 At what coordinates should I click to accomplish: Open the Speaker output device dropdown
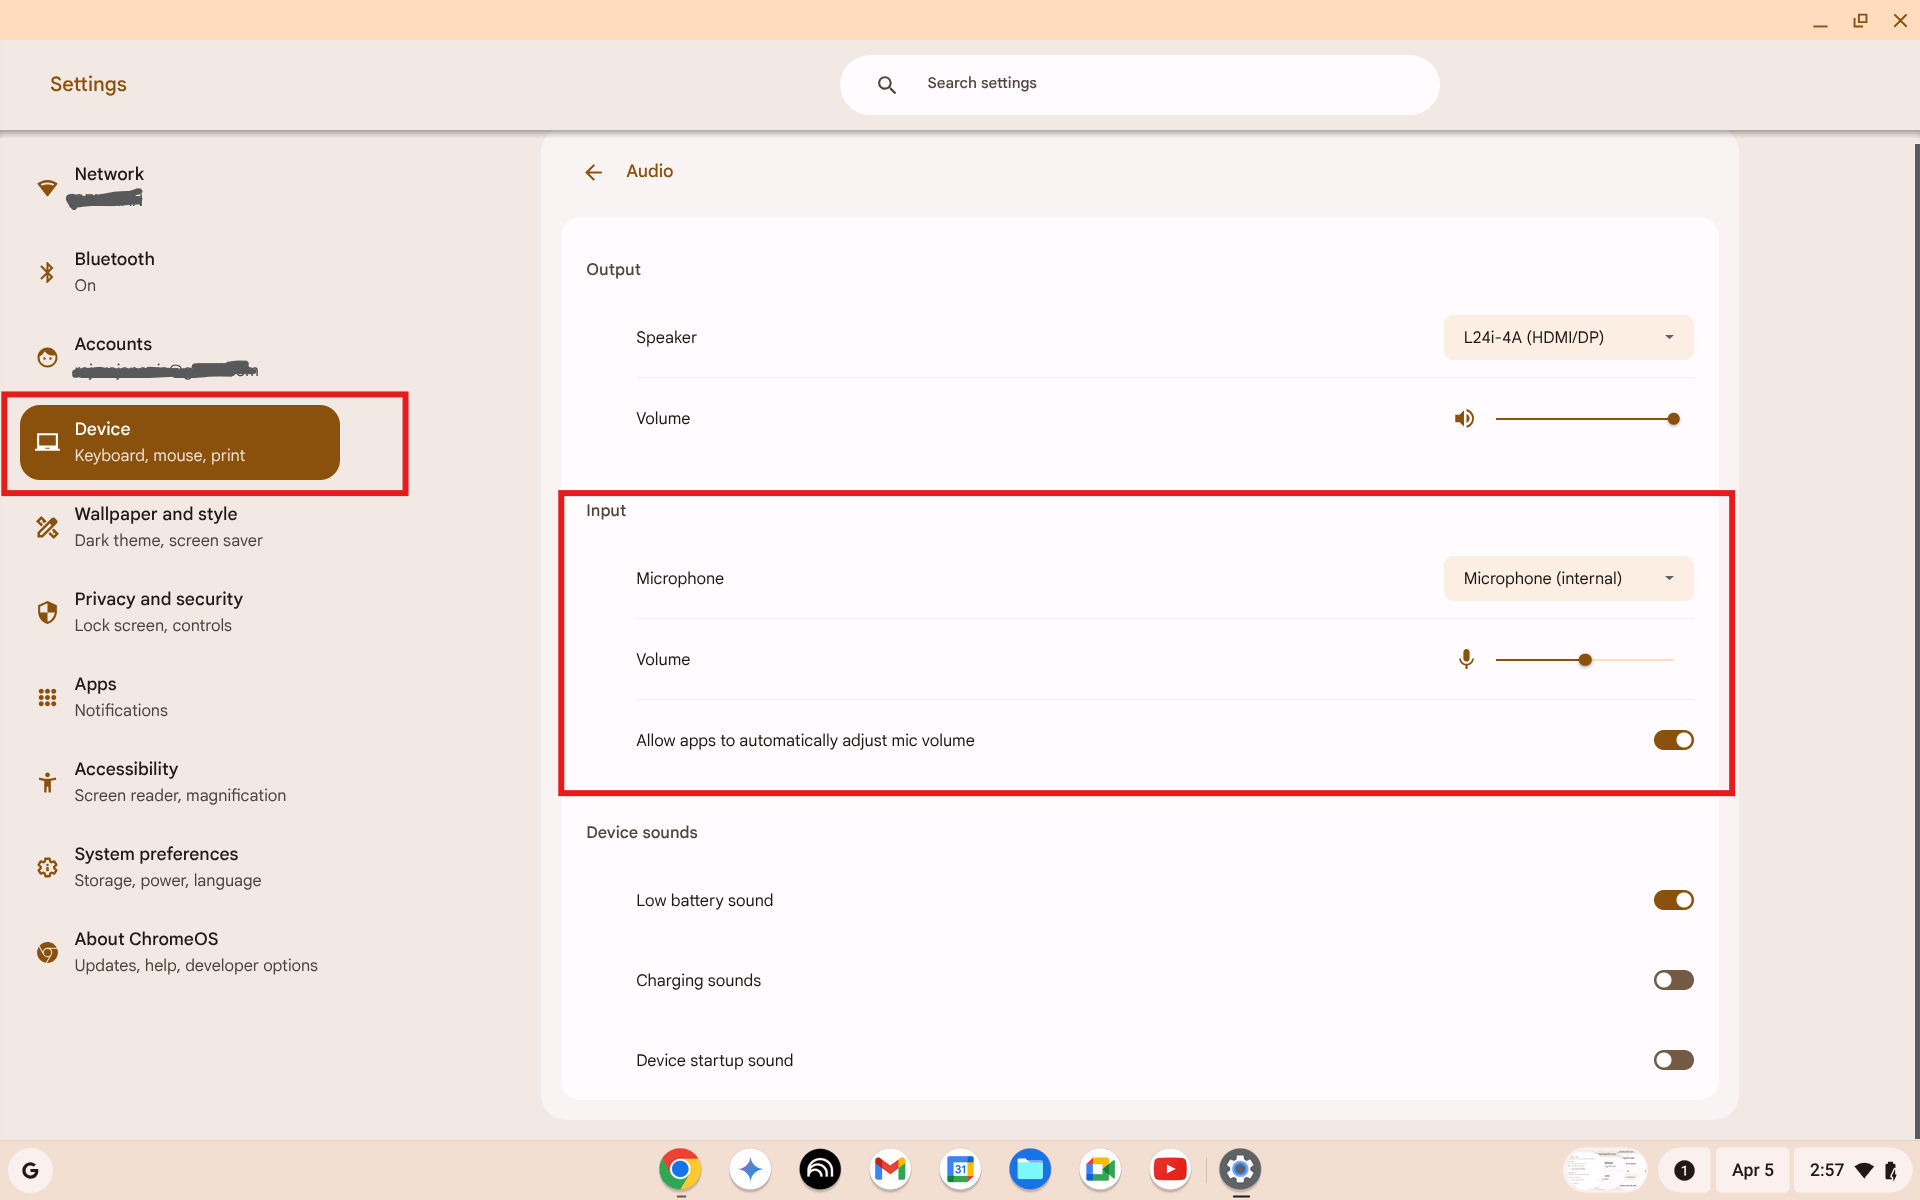pos(1567,337)
